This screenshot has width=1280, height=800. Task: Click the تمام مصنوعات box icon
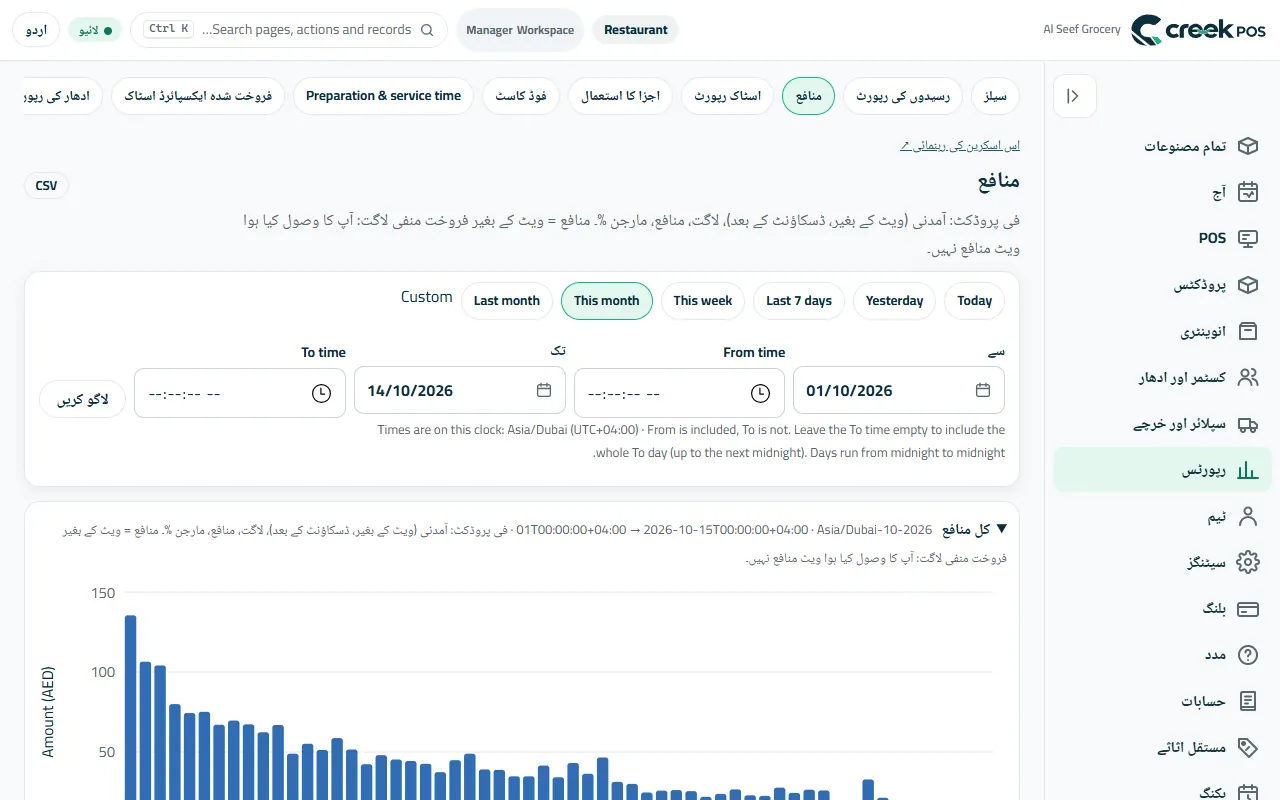coord(1247,146)
